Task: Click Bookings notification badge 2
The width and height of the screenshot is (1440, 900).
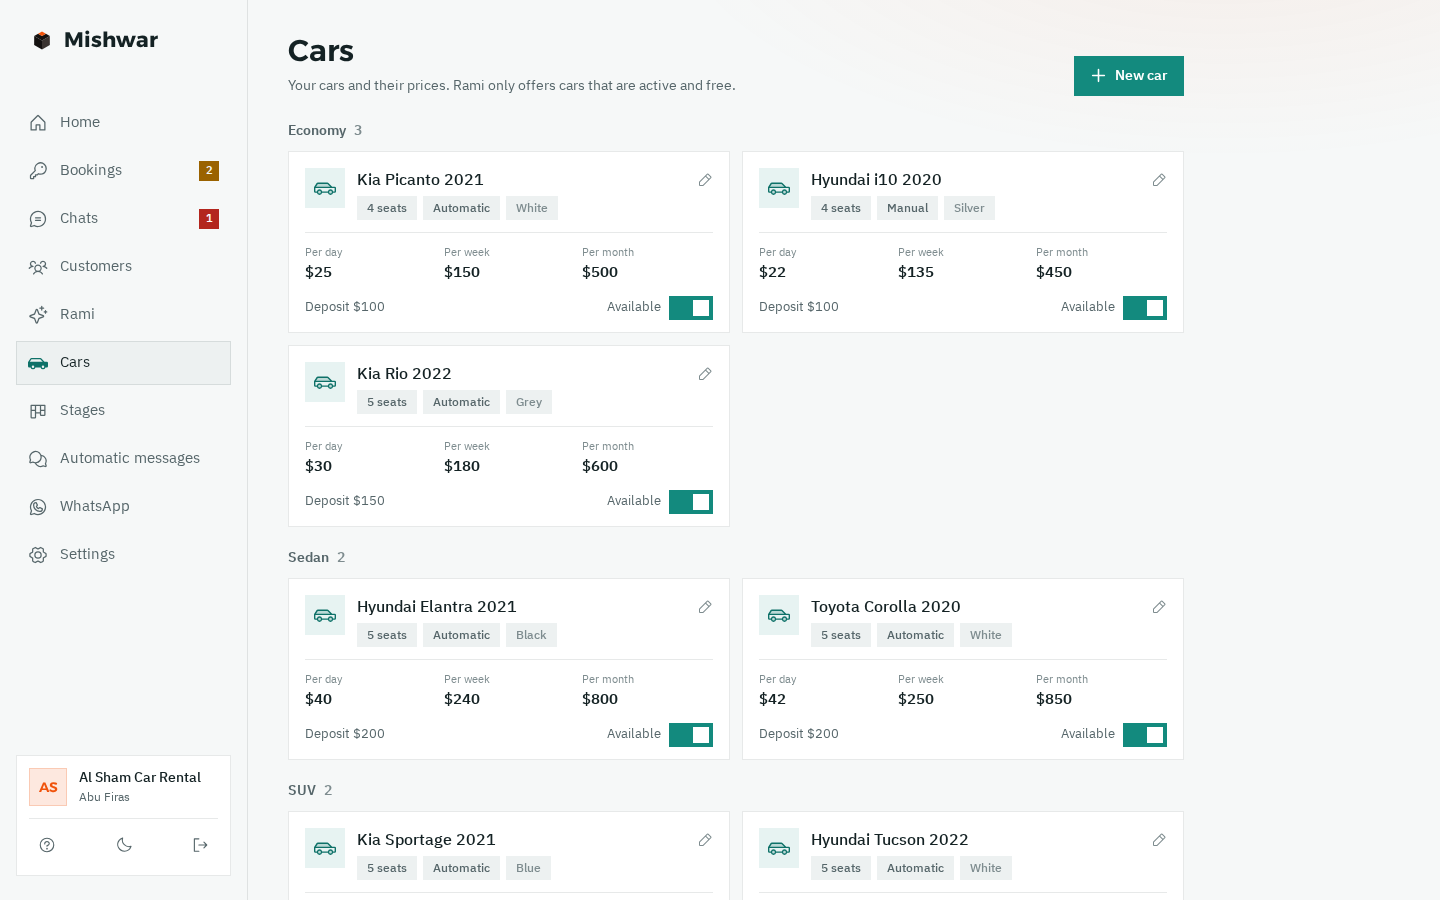Action: [x=209, y=171]
